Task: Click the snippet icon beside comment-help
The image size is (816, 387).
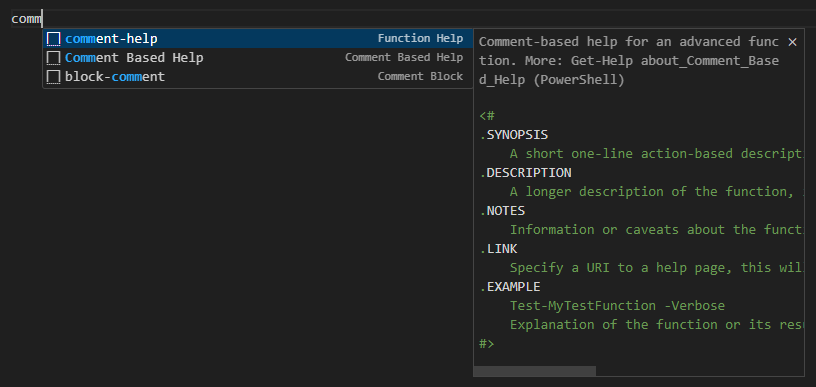Action: click(54, 38)
